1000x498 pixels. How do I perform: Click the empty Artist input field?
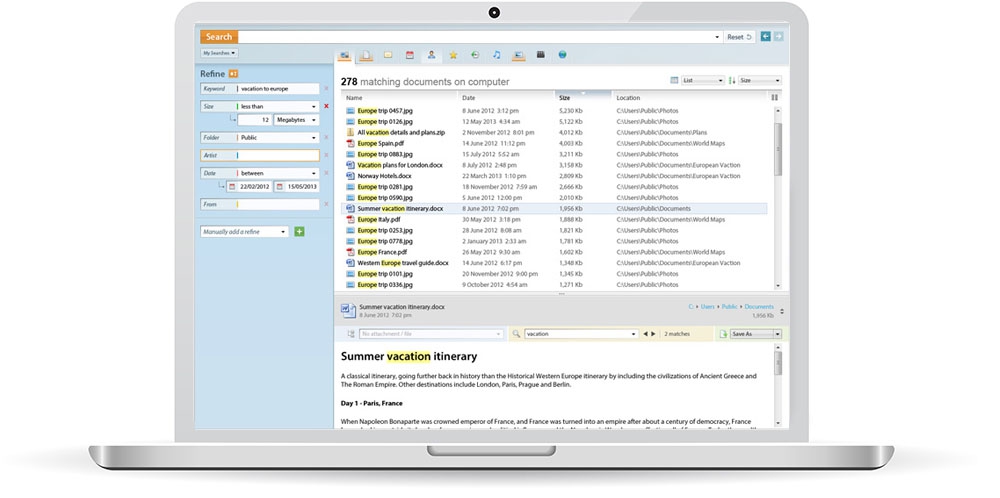pyautogui.click(x=276, y=155)
